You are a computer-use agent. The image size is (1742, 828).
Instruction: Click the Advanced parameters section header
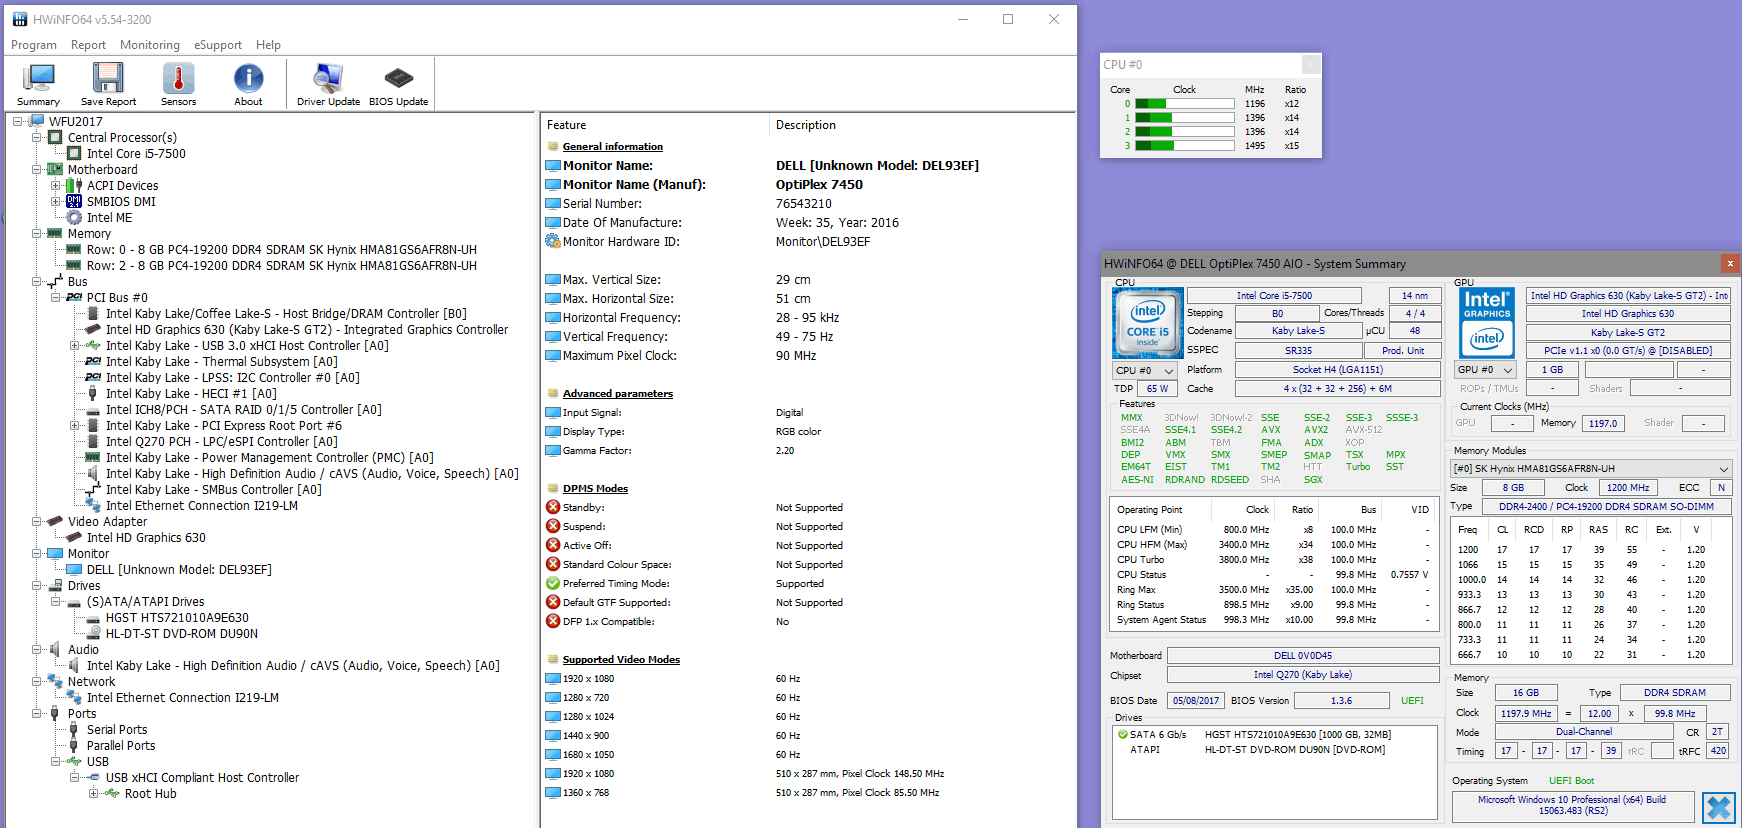pyautogui.click(x=618, y=394)
